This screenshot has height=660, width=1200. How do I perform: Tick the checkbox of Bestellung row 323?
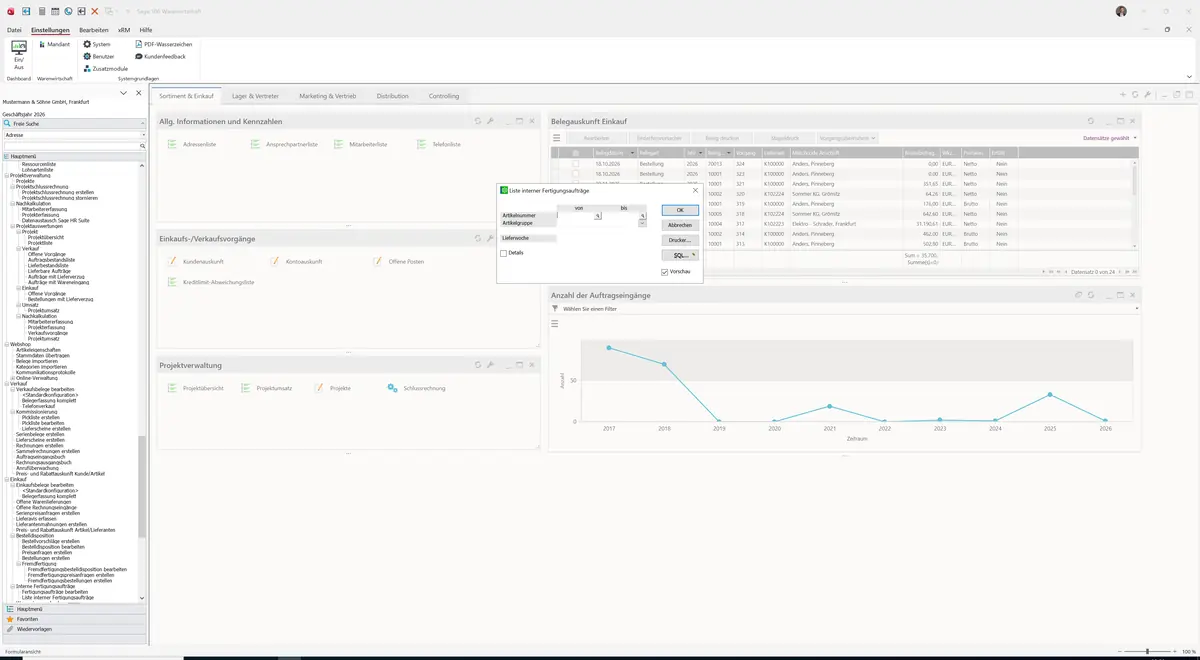(x=576, y=174)
